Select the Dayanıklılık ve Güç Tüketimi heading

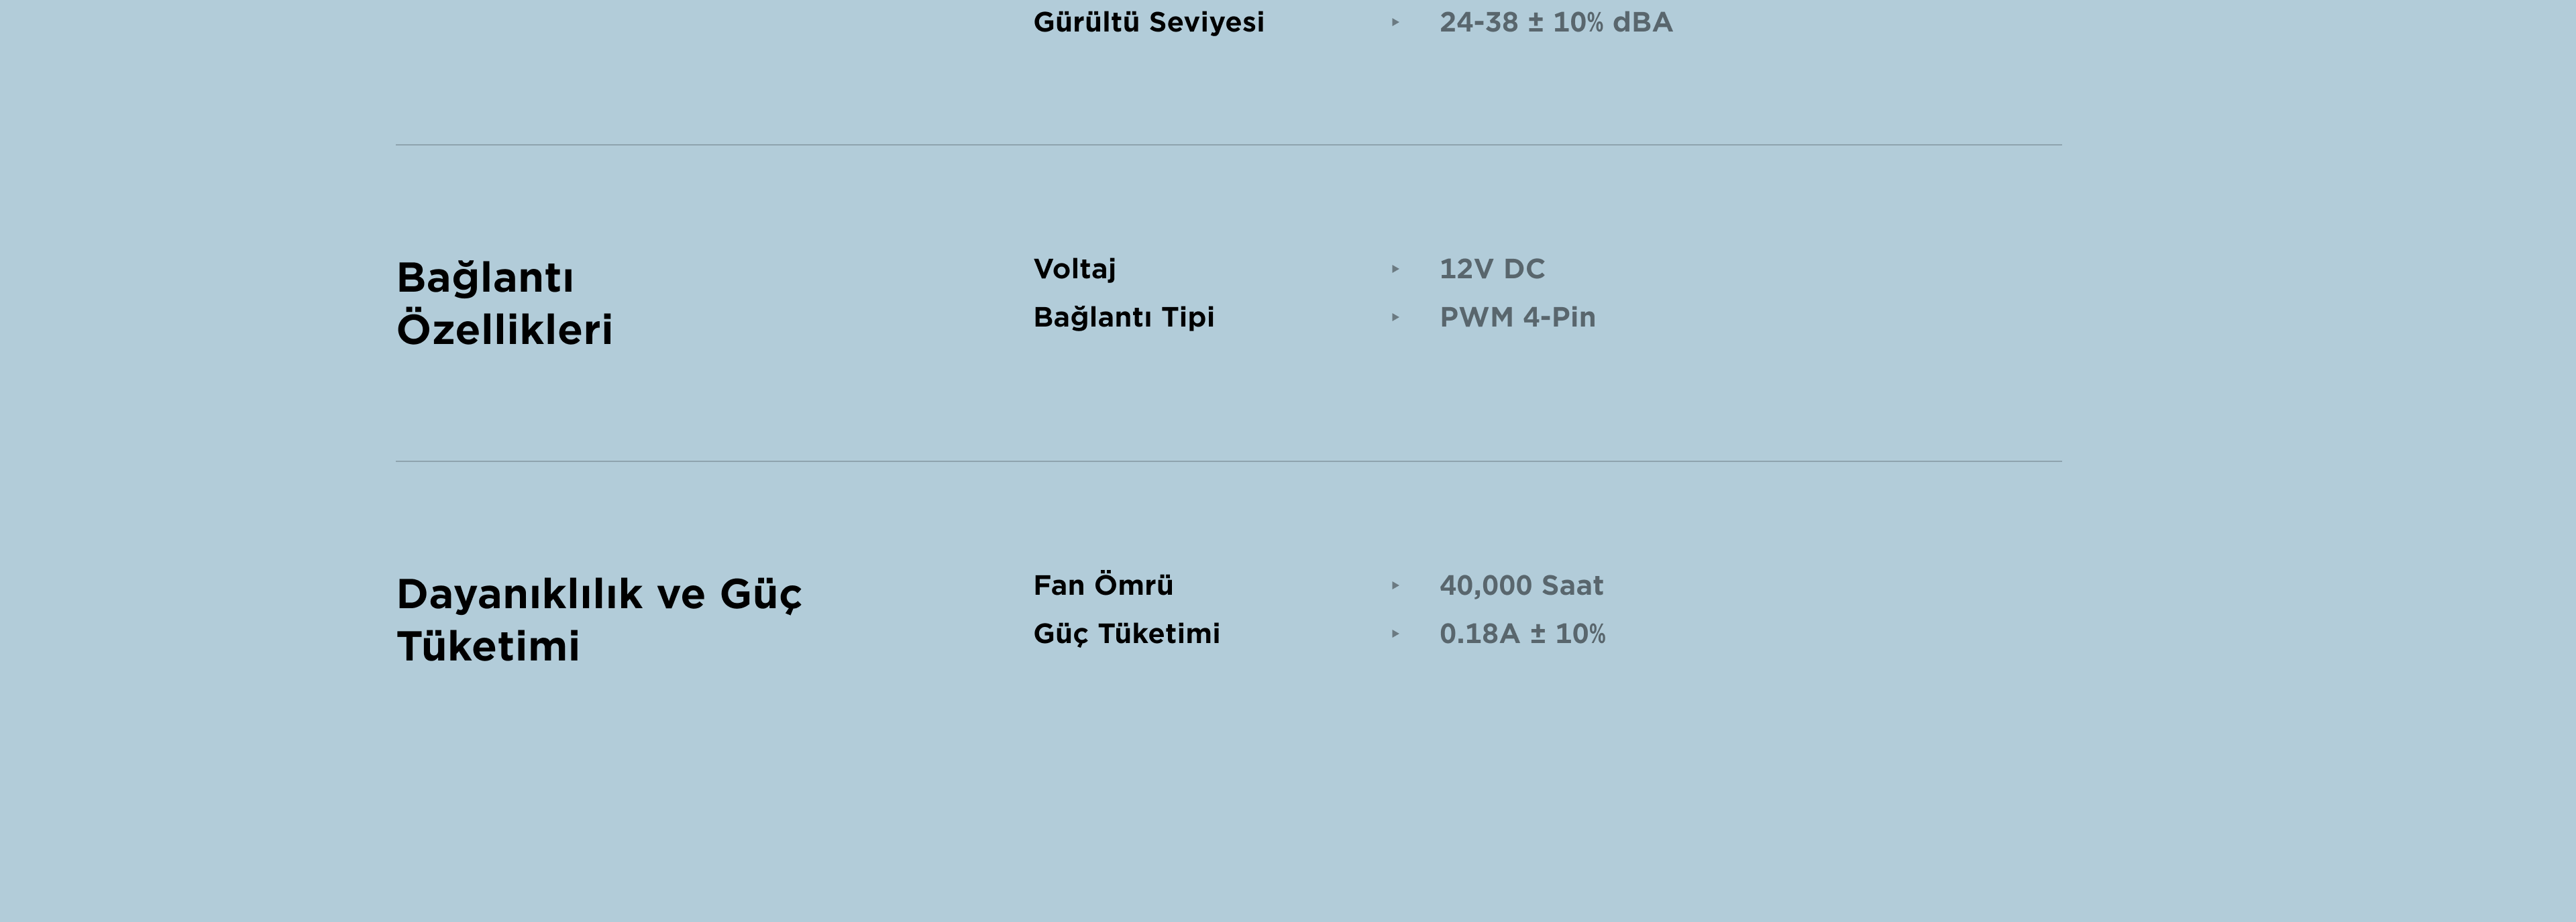(x=599, y=620)
